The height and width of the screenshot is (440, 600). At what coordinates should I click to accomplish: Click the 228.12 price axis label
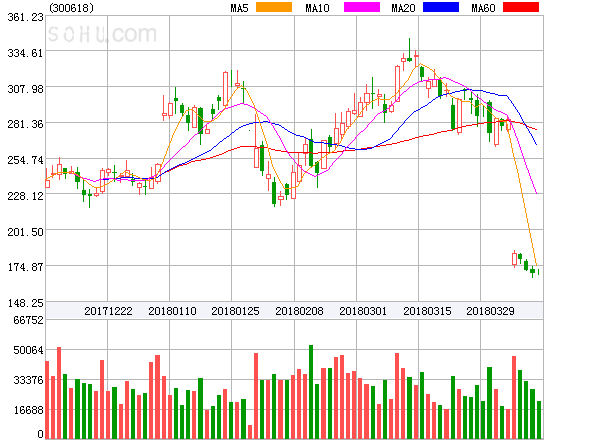point(25,196)
